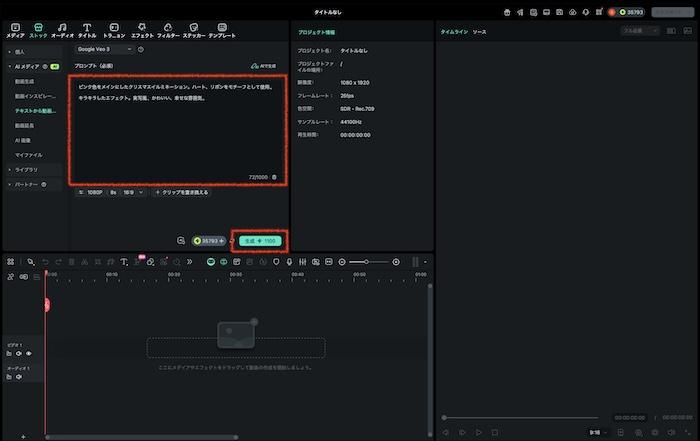Mute the ビデオ 1 track audio
This screenshot has width=700, height=441.
[19, 353]
